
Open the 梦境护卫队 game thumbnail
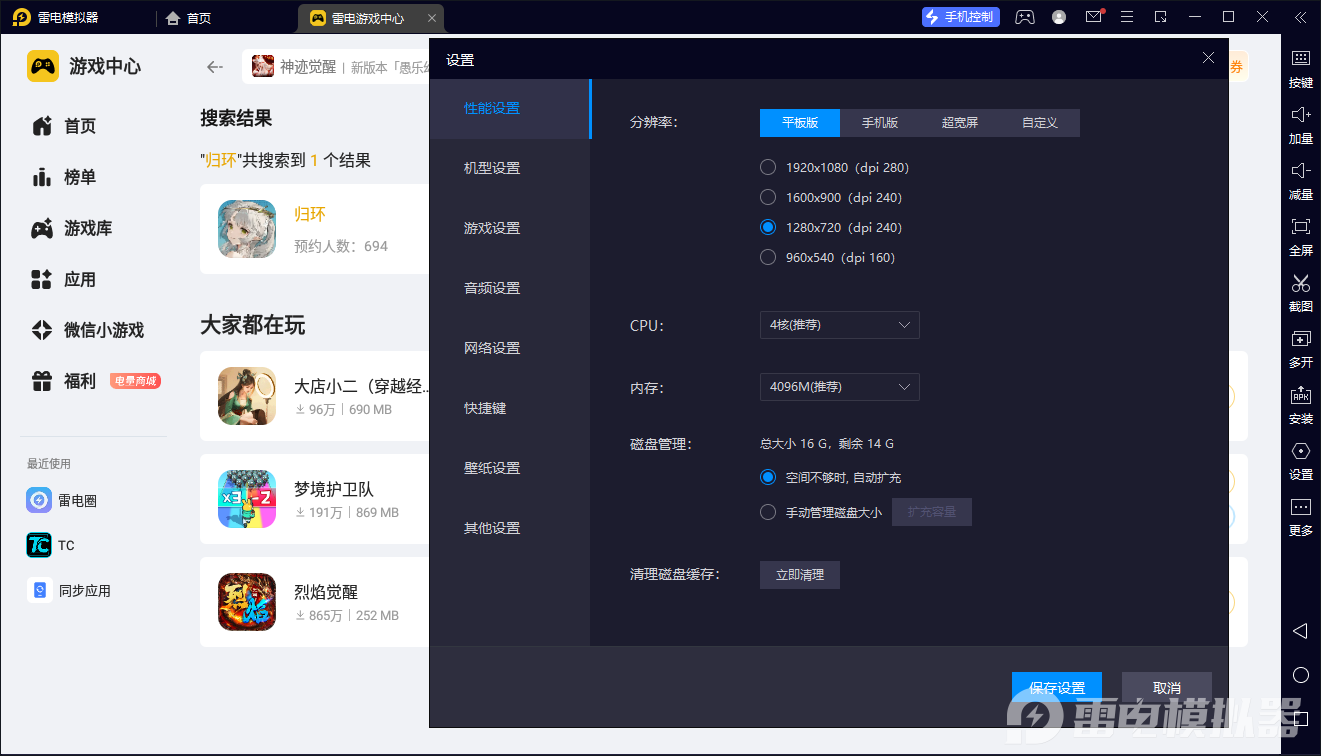coord(247,499)
